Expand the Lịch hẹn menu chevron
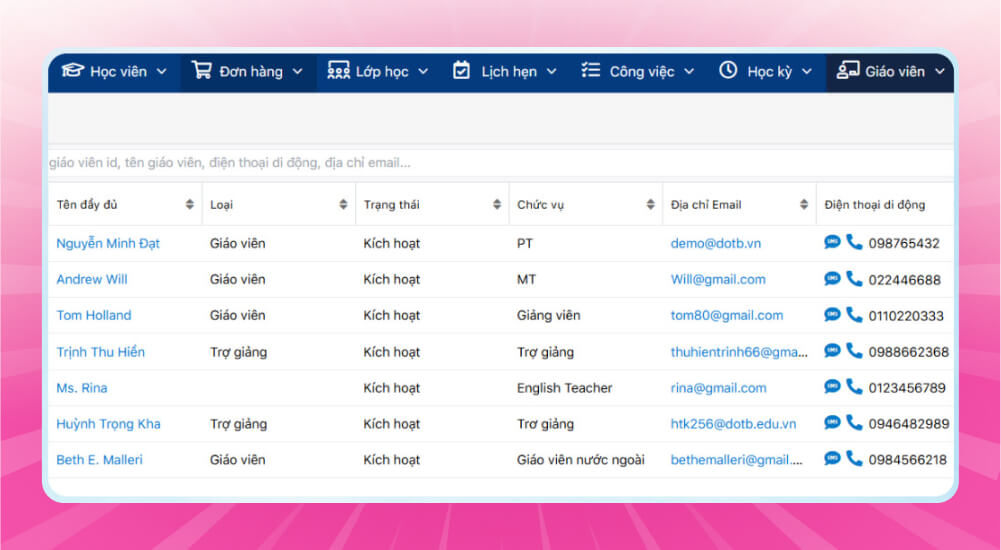 point(552,71)
